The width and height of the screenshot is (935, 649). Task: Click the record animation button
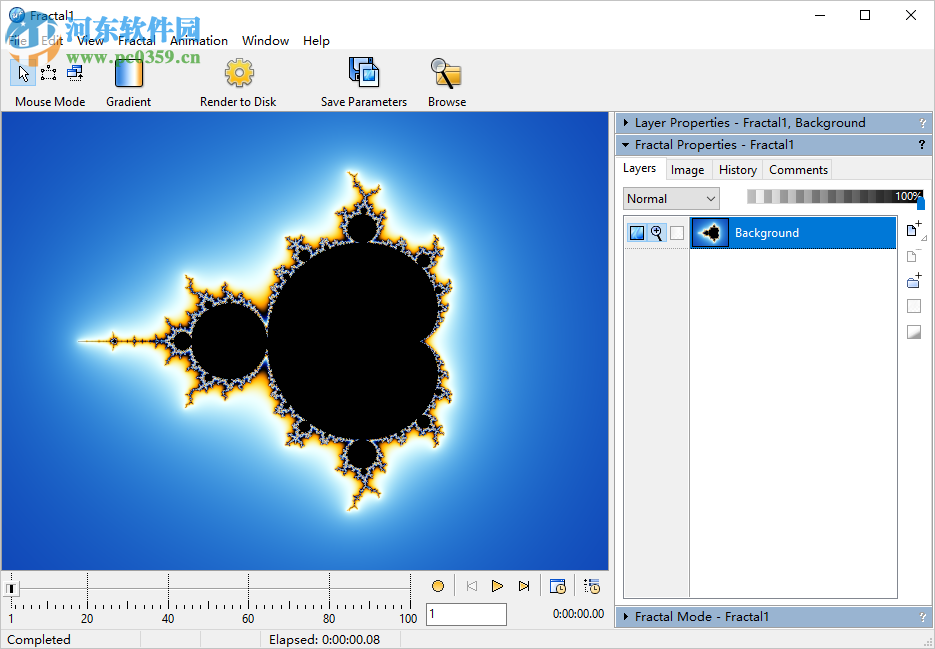click(437, 585)
